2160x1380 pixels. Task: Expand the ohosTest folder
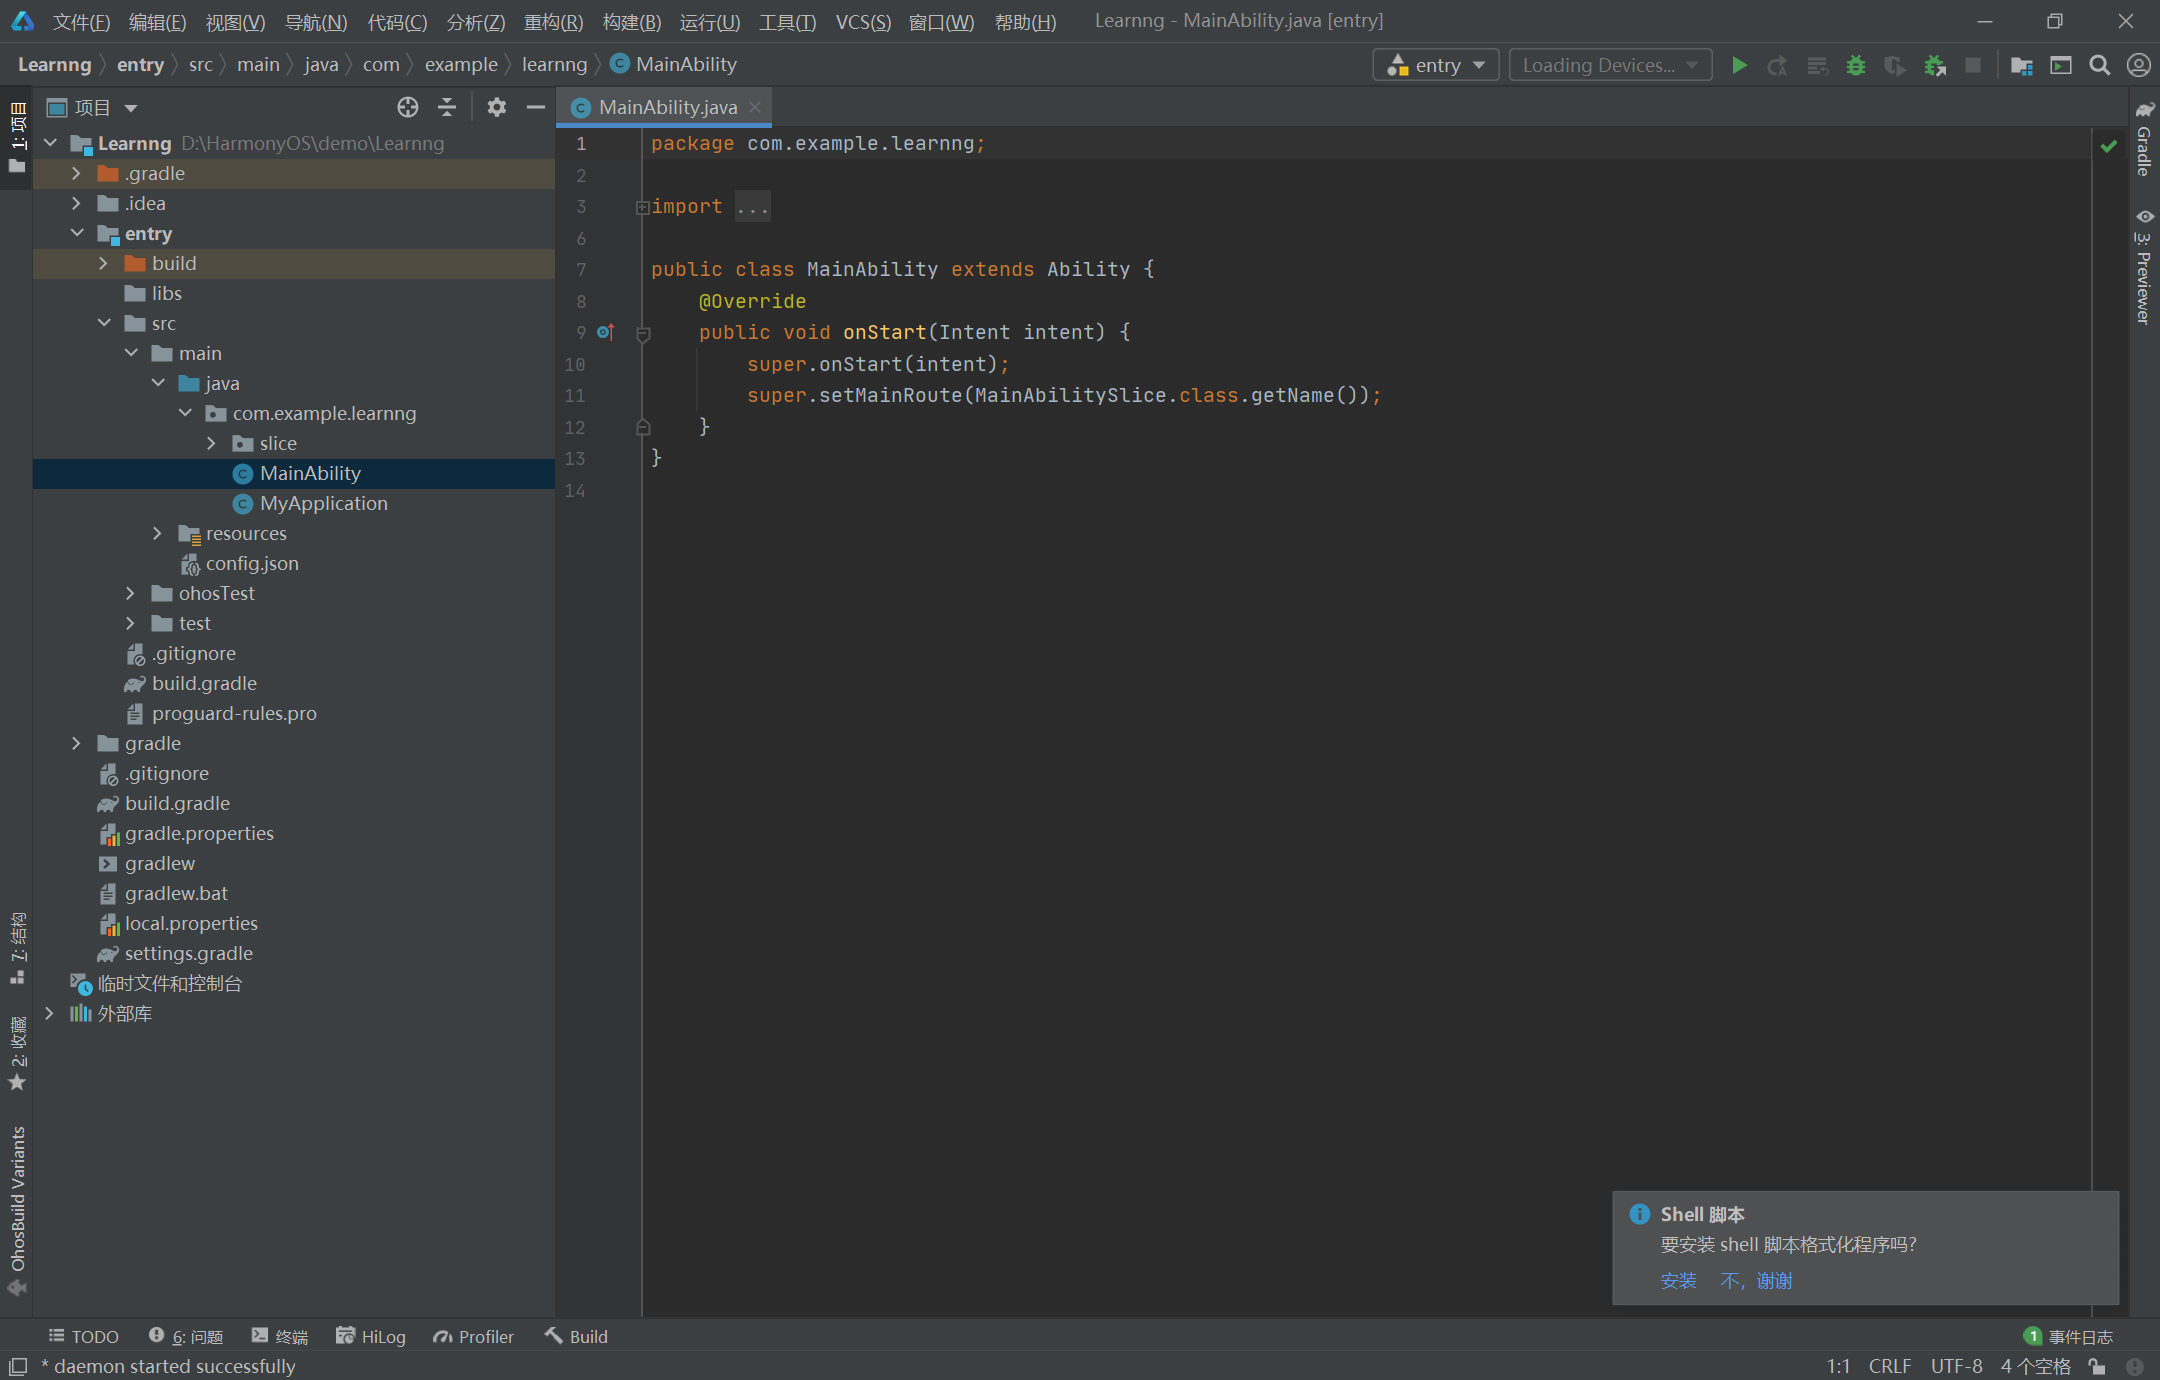[x=130, y=593]
